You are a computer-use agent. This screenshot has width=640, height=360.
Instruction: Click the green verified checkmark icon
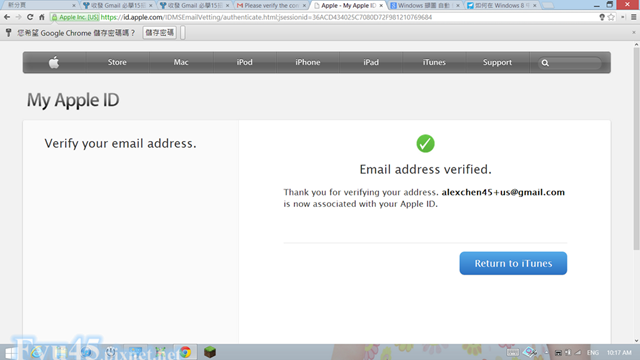pos(425,144)
